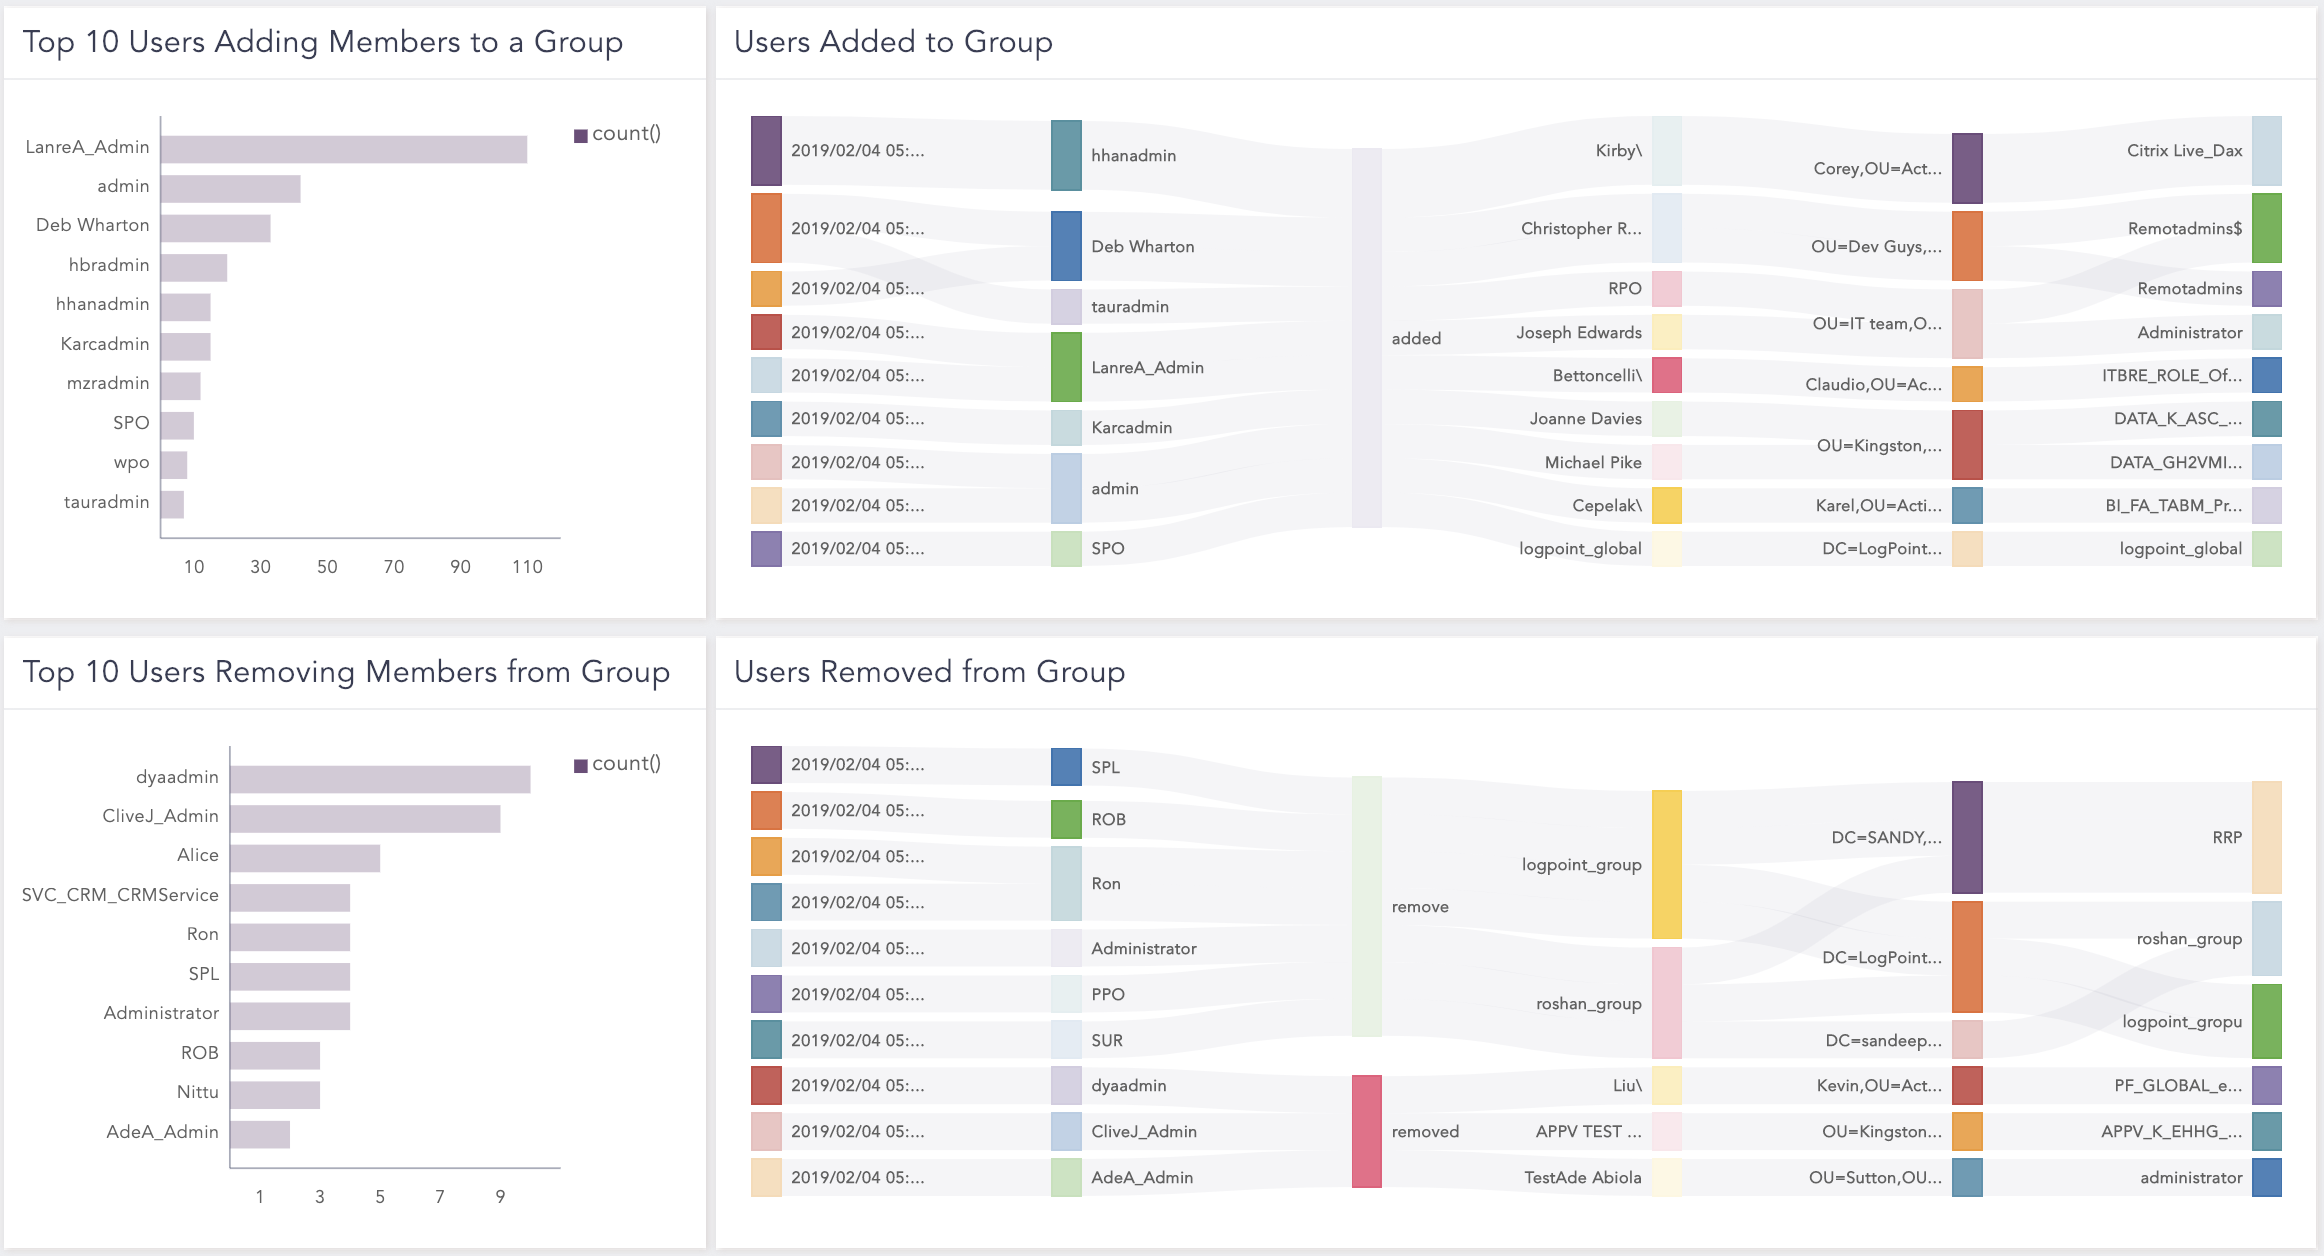2324x1256 pixels.
Task: Click the mzradmin bar in adding chart
Action: click(181, 386)
